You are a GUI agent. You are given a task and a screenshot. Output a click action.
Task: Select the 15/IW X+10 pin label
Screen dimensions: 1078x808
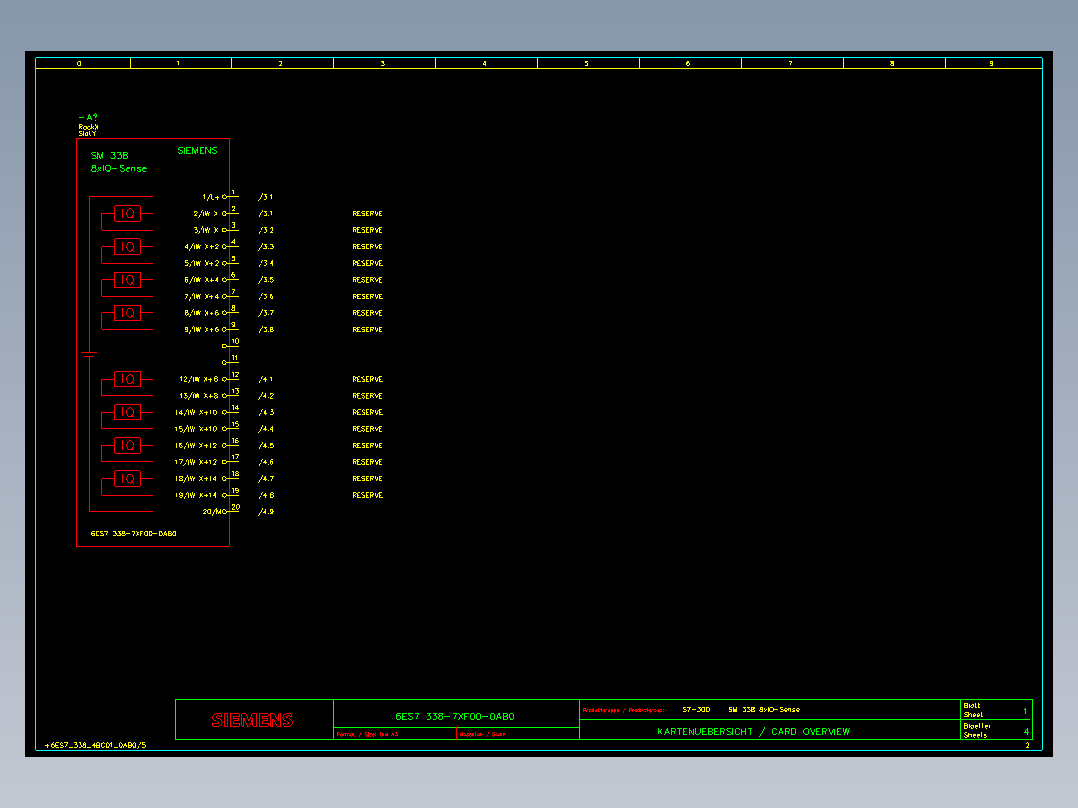196,429
